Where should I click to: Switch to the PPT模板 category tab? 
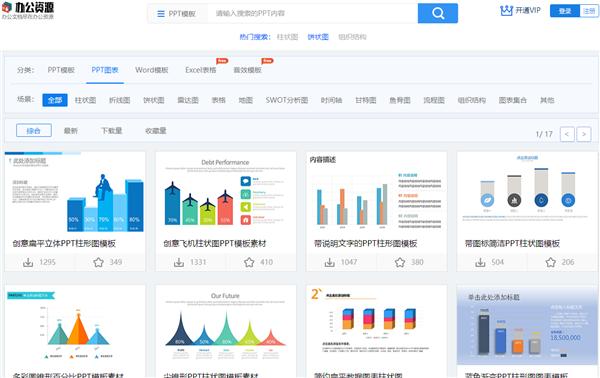pos(61,70)
